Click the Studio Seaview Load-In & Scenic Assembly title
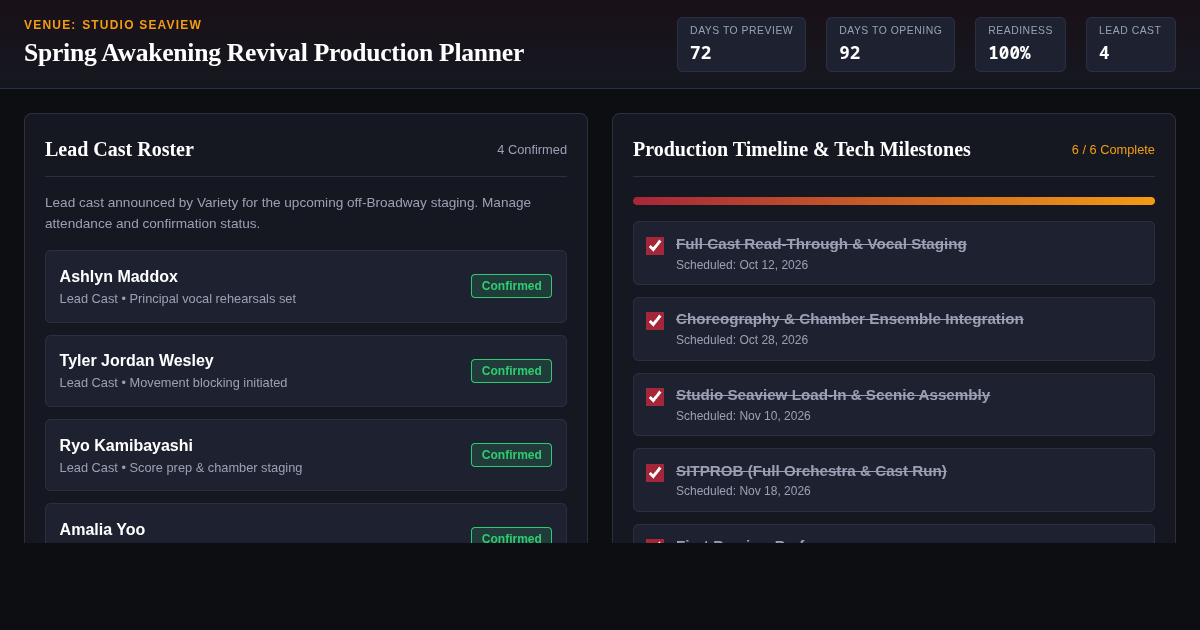1200x630 pixels. point(833,395)
